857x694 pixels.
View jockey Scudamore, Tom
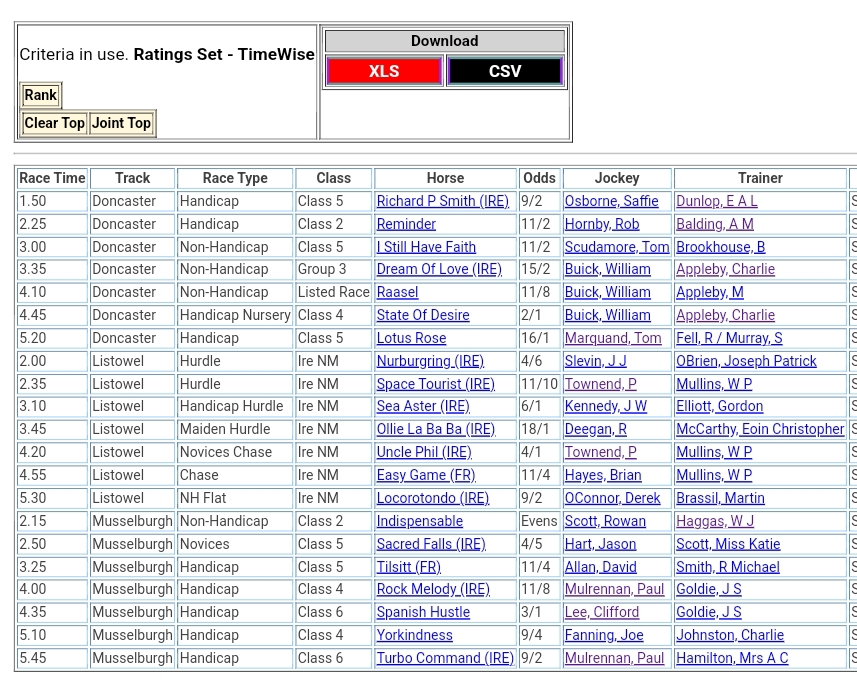(x=616, y=247)
